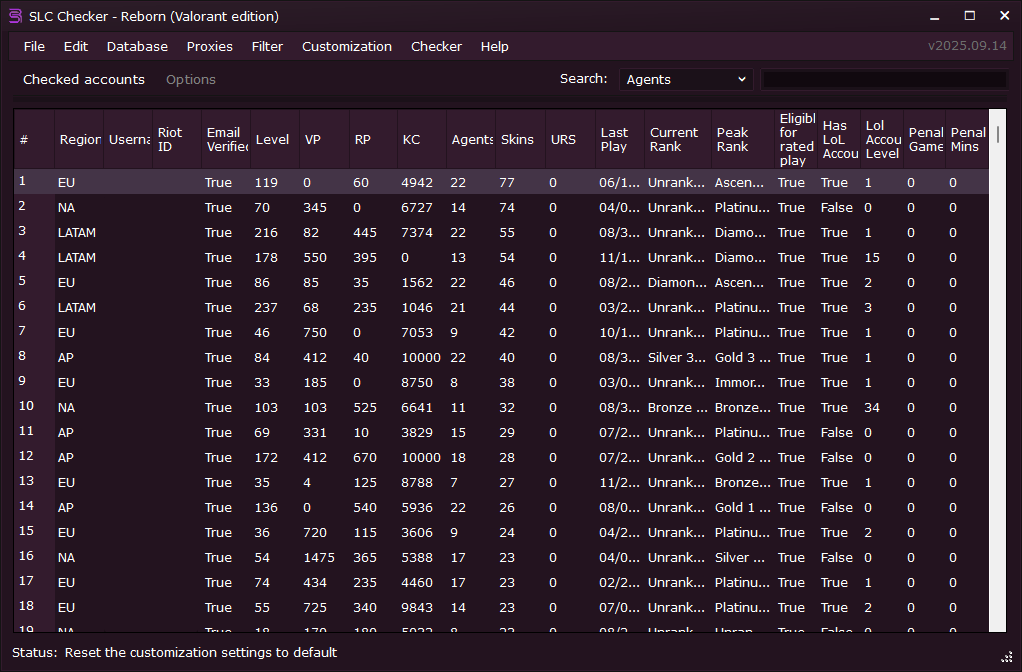Sort by the KC column header
The width and height of the screenshot is (1022, 672).
point(422,139)
